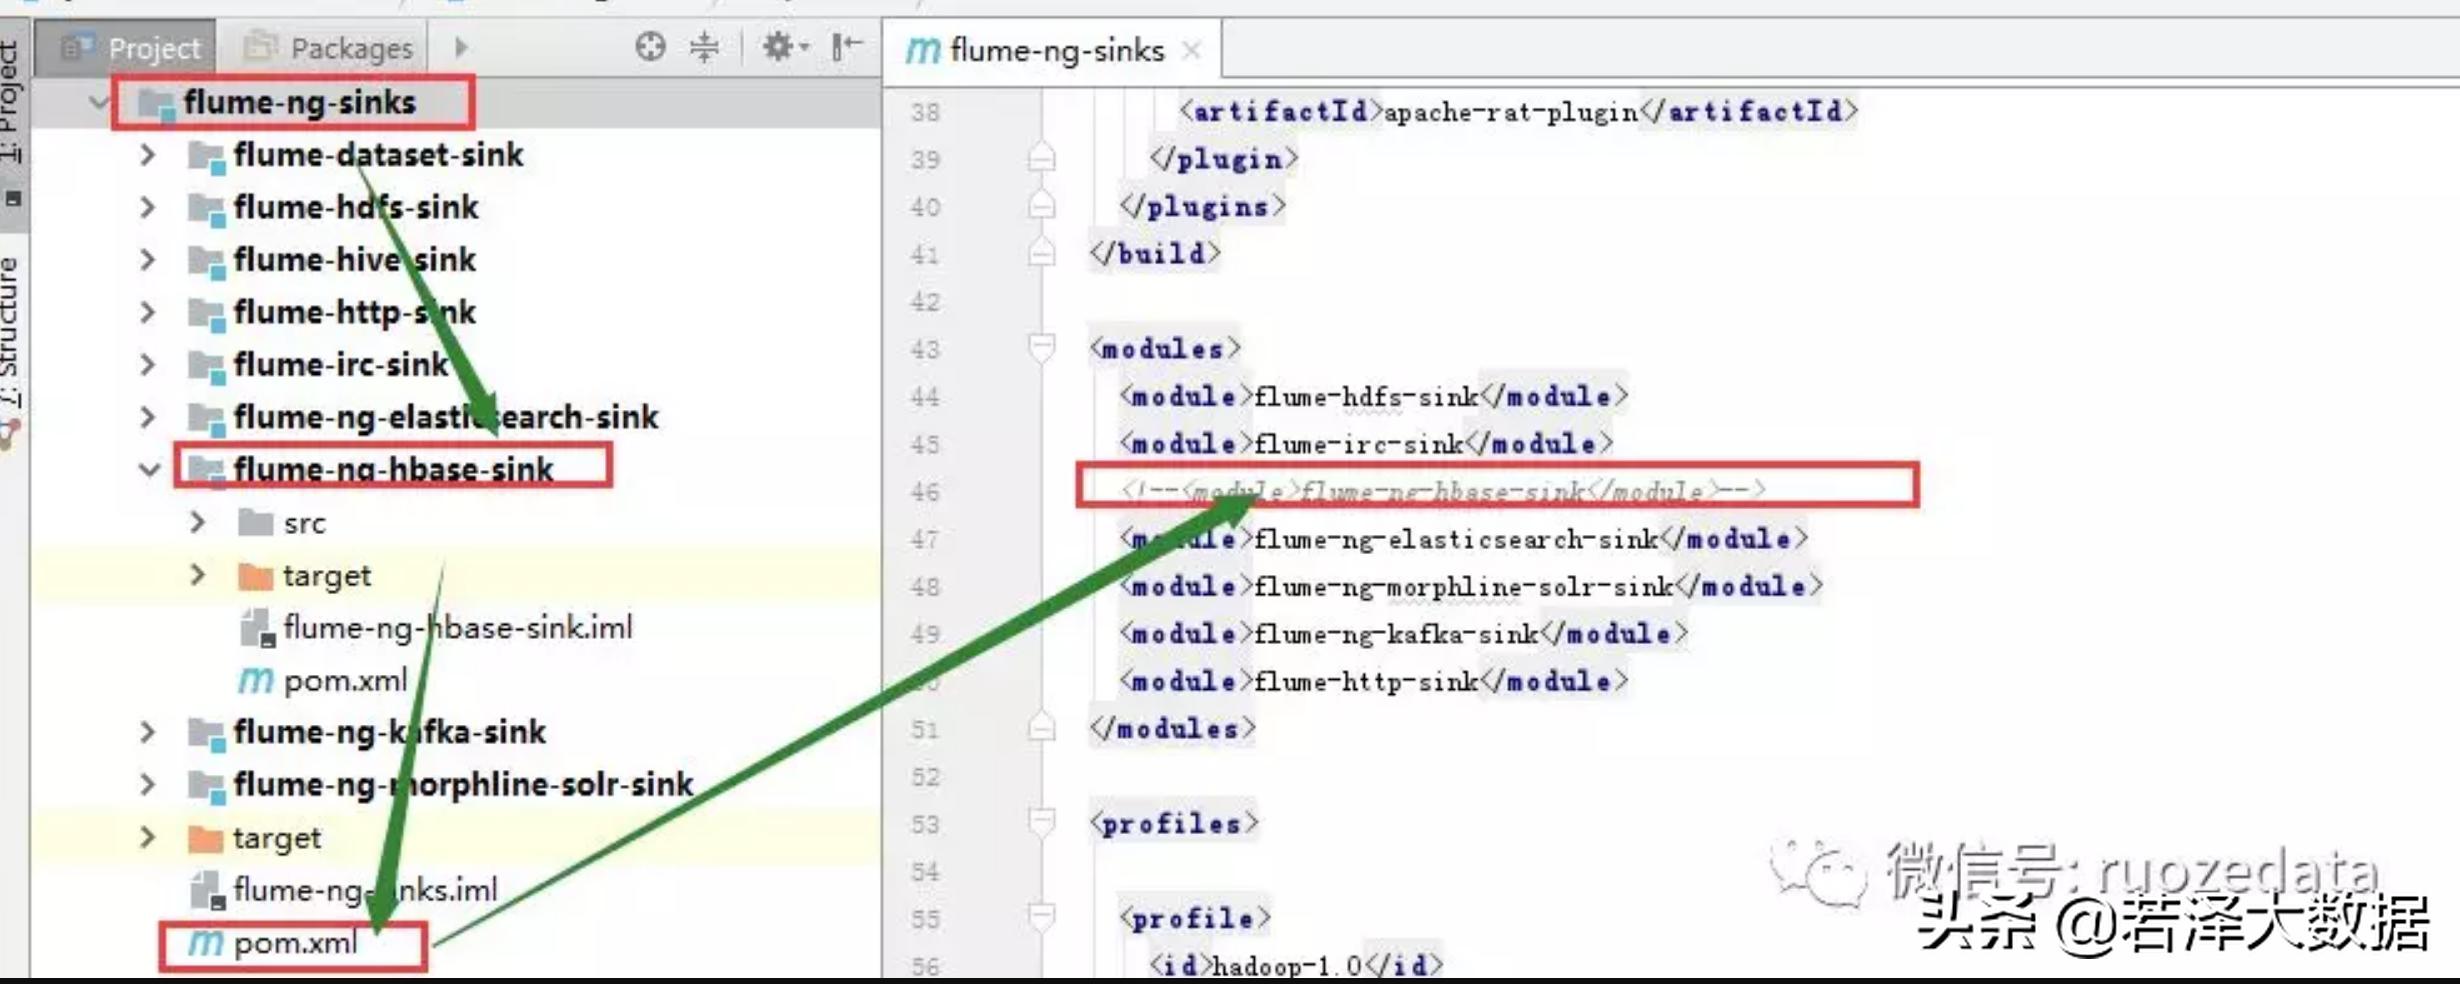Click the flume-hdfs-sink module folder icon

coord(206,208)
